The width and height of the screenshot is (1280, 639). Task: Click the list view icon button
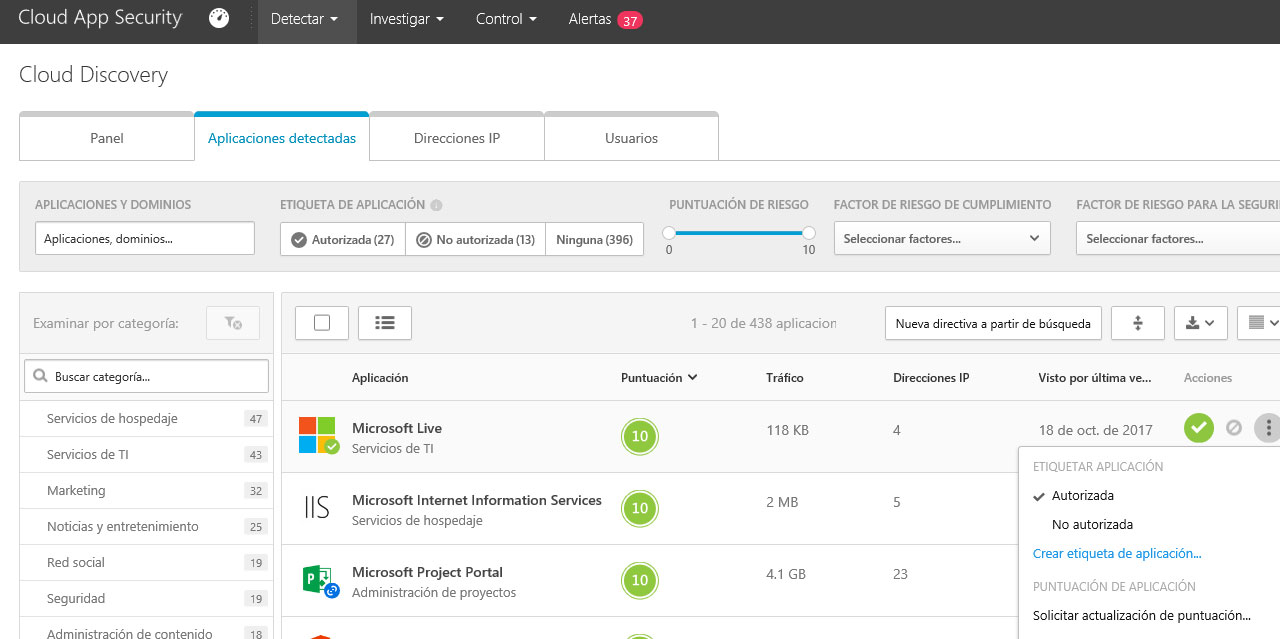tap(385, 322)
